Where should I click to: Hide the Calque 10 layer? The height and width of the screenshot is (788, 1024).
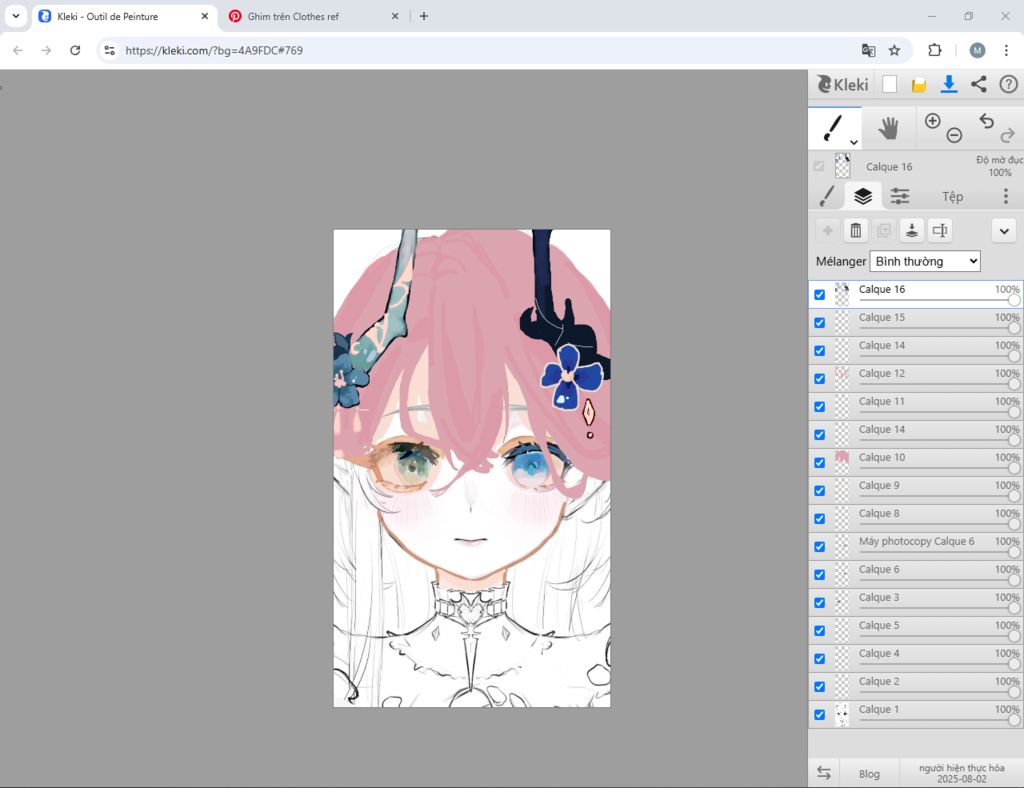820,463
